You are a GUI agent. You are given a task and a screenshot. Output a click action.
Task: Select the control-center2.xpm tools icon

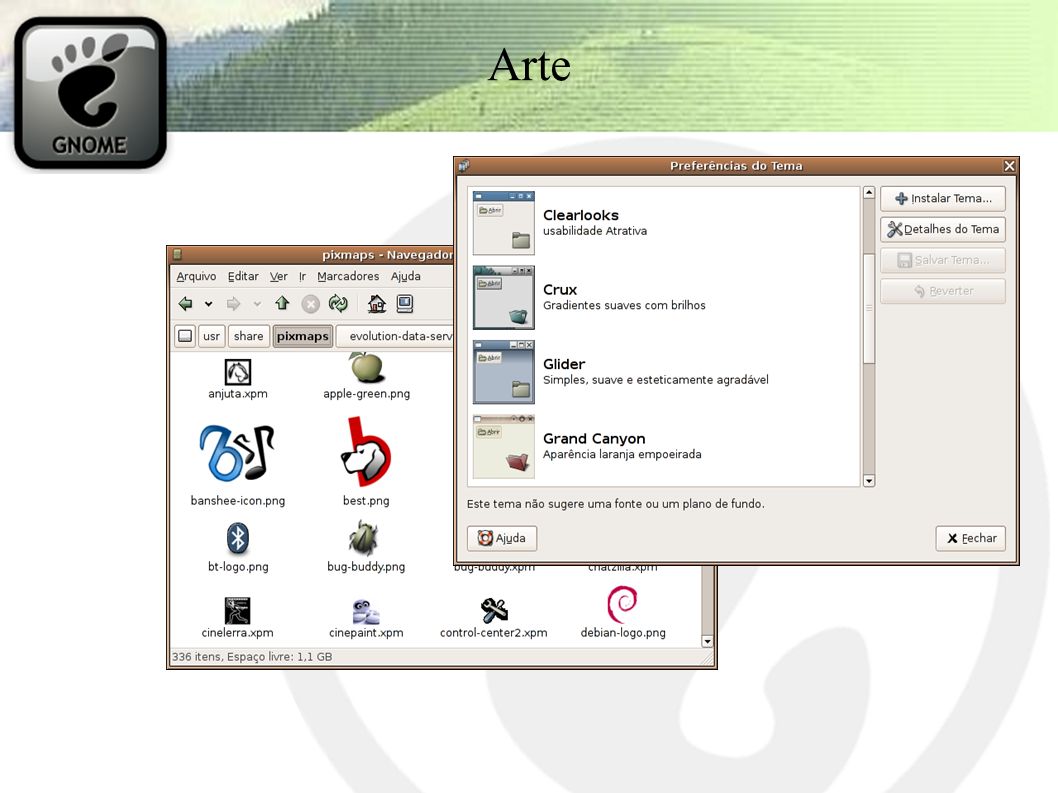point(494,611)
